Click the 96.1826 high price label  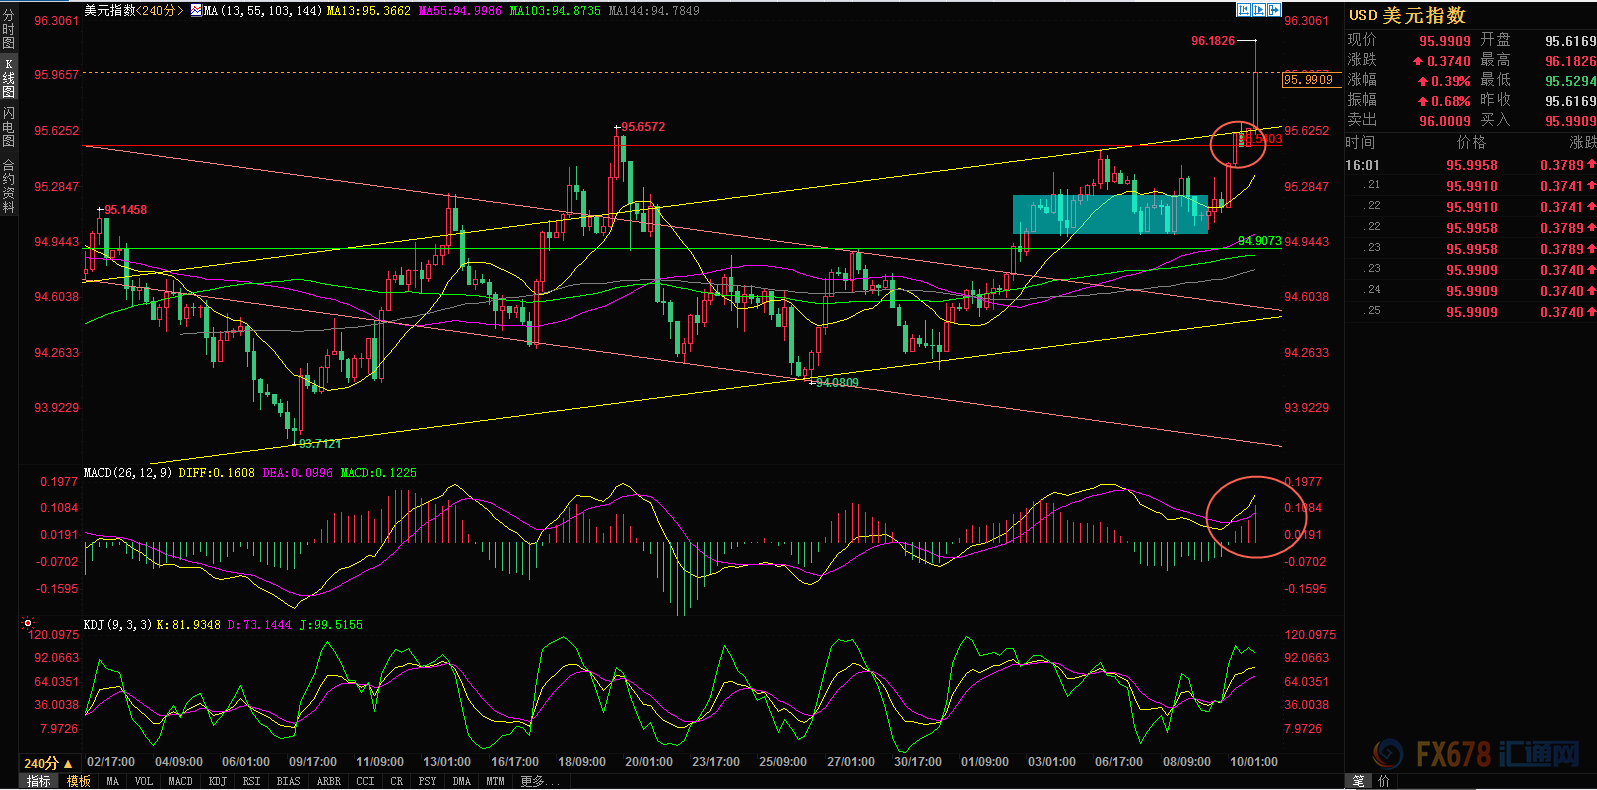tap(1213, 41)
